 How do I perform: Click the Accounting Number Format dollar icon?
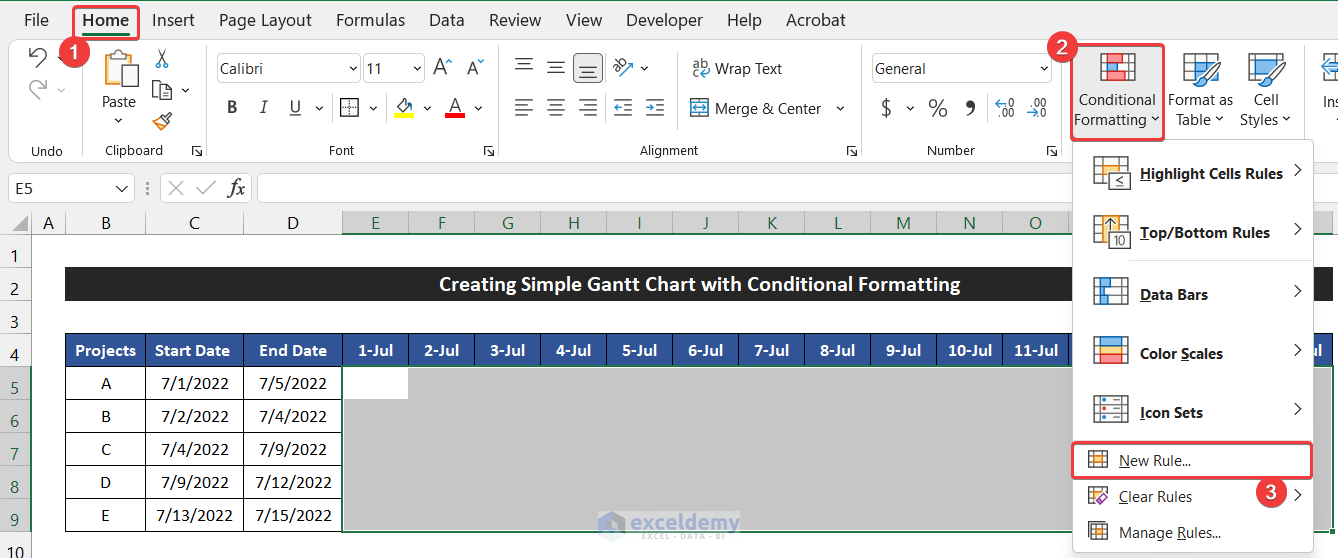[886, 108]
